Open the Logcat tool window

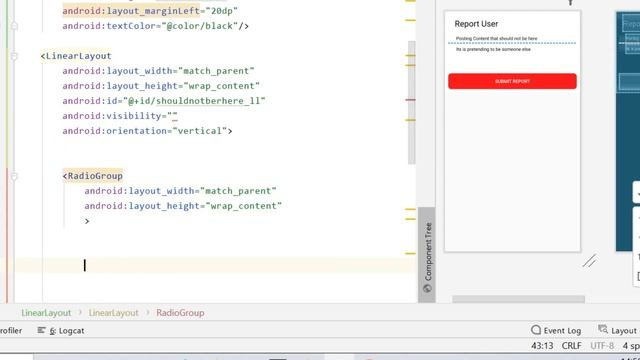[61, 331]
